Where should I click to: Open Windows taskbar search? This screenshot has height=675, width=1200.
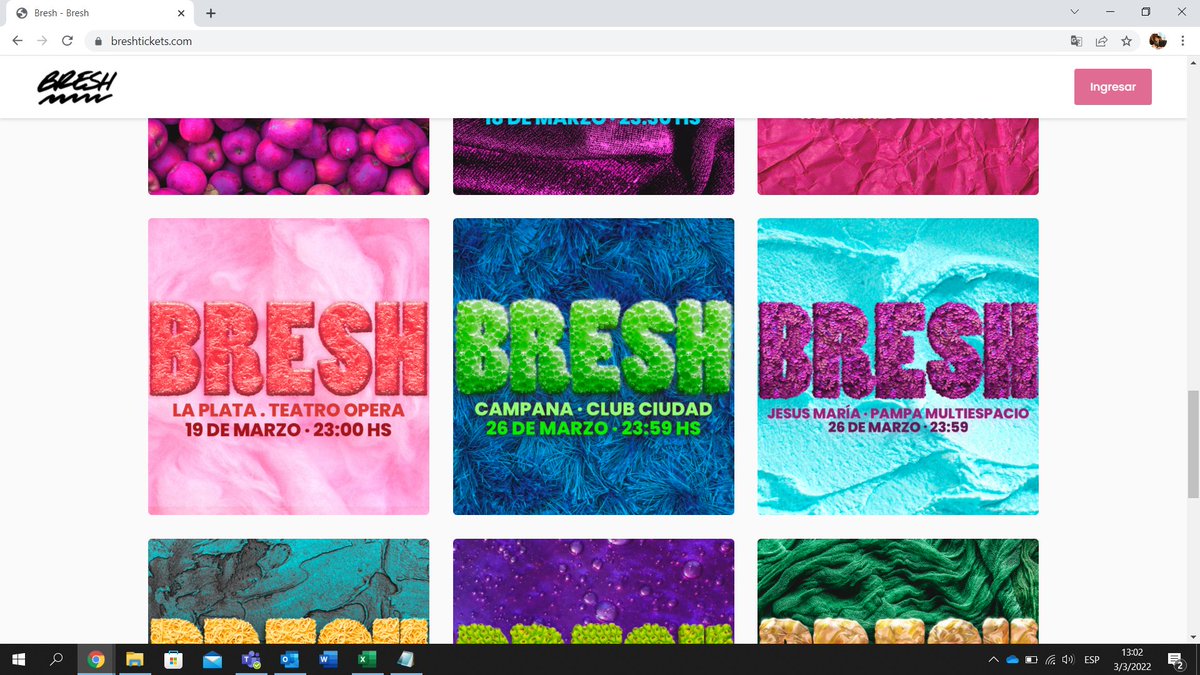coord(57,659)
